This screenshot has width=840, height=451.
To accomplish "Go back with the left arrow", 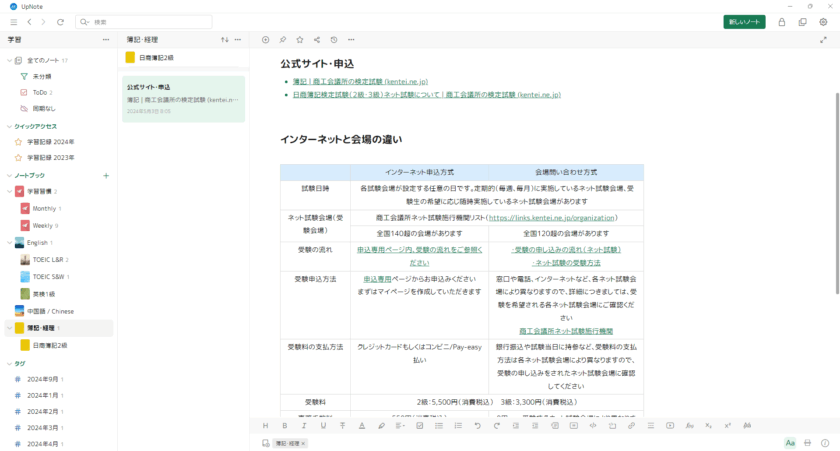I will click(x=29, y=22).
